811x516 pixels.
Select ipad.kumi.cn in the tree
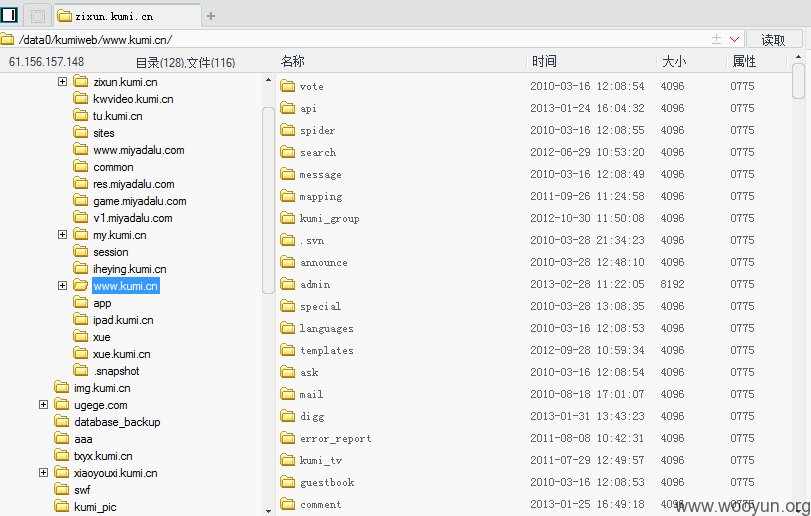tap(123, 320)
